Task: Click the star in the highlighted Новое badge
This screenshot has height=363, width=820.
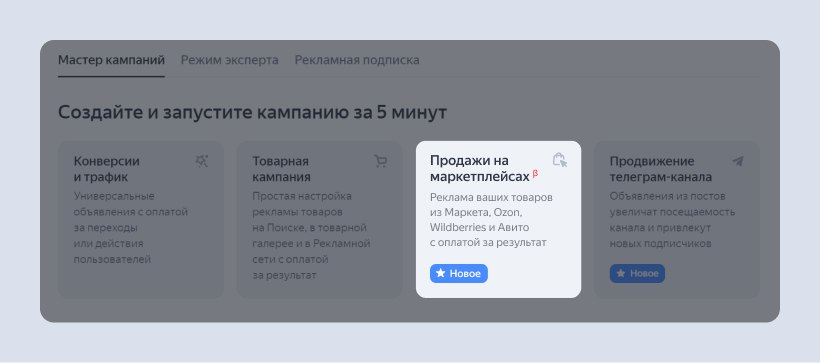Action: point(440,274)
